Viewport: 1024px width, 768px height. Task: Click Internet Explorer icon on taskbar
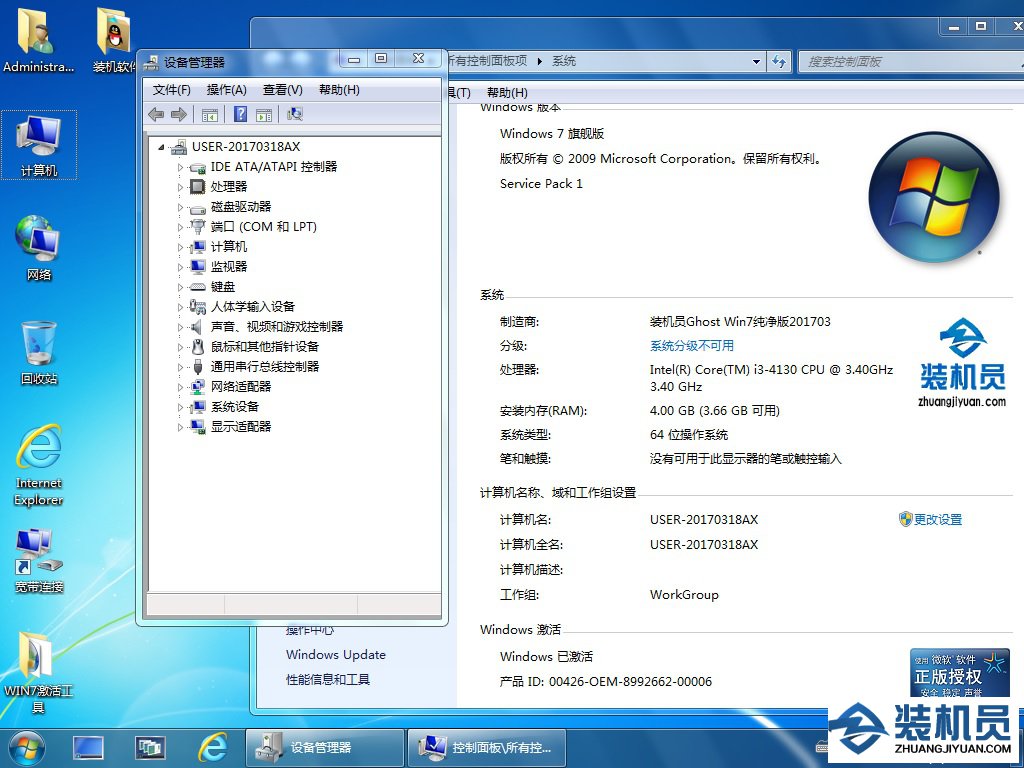click(x=212, y=746)
